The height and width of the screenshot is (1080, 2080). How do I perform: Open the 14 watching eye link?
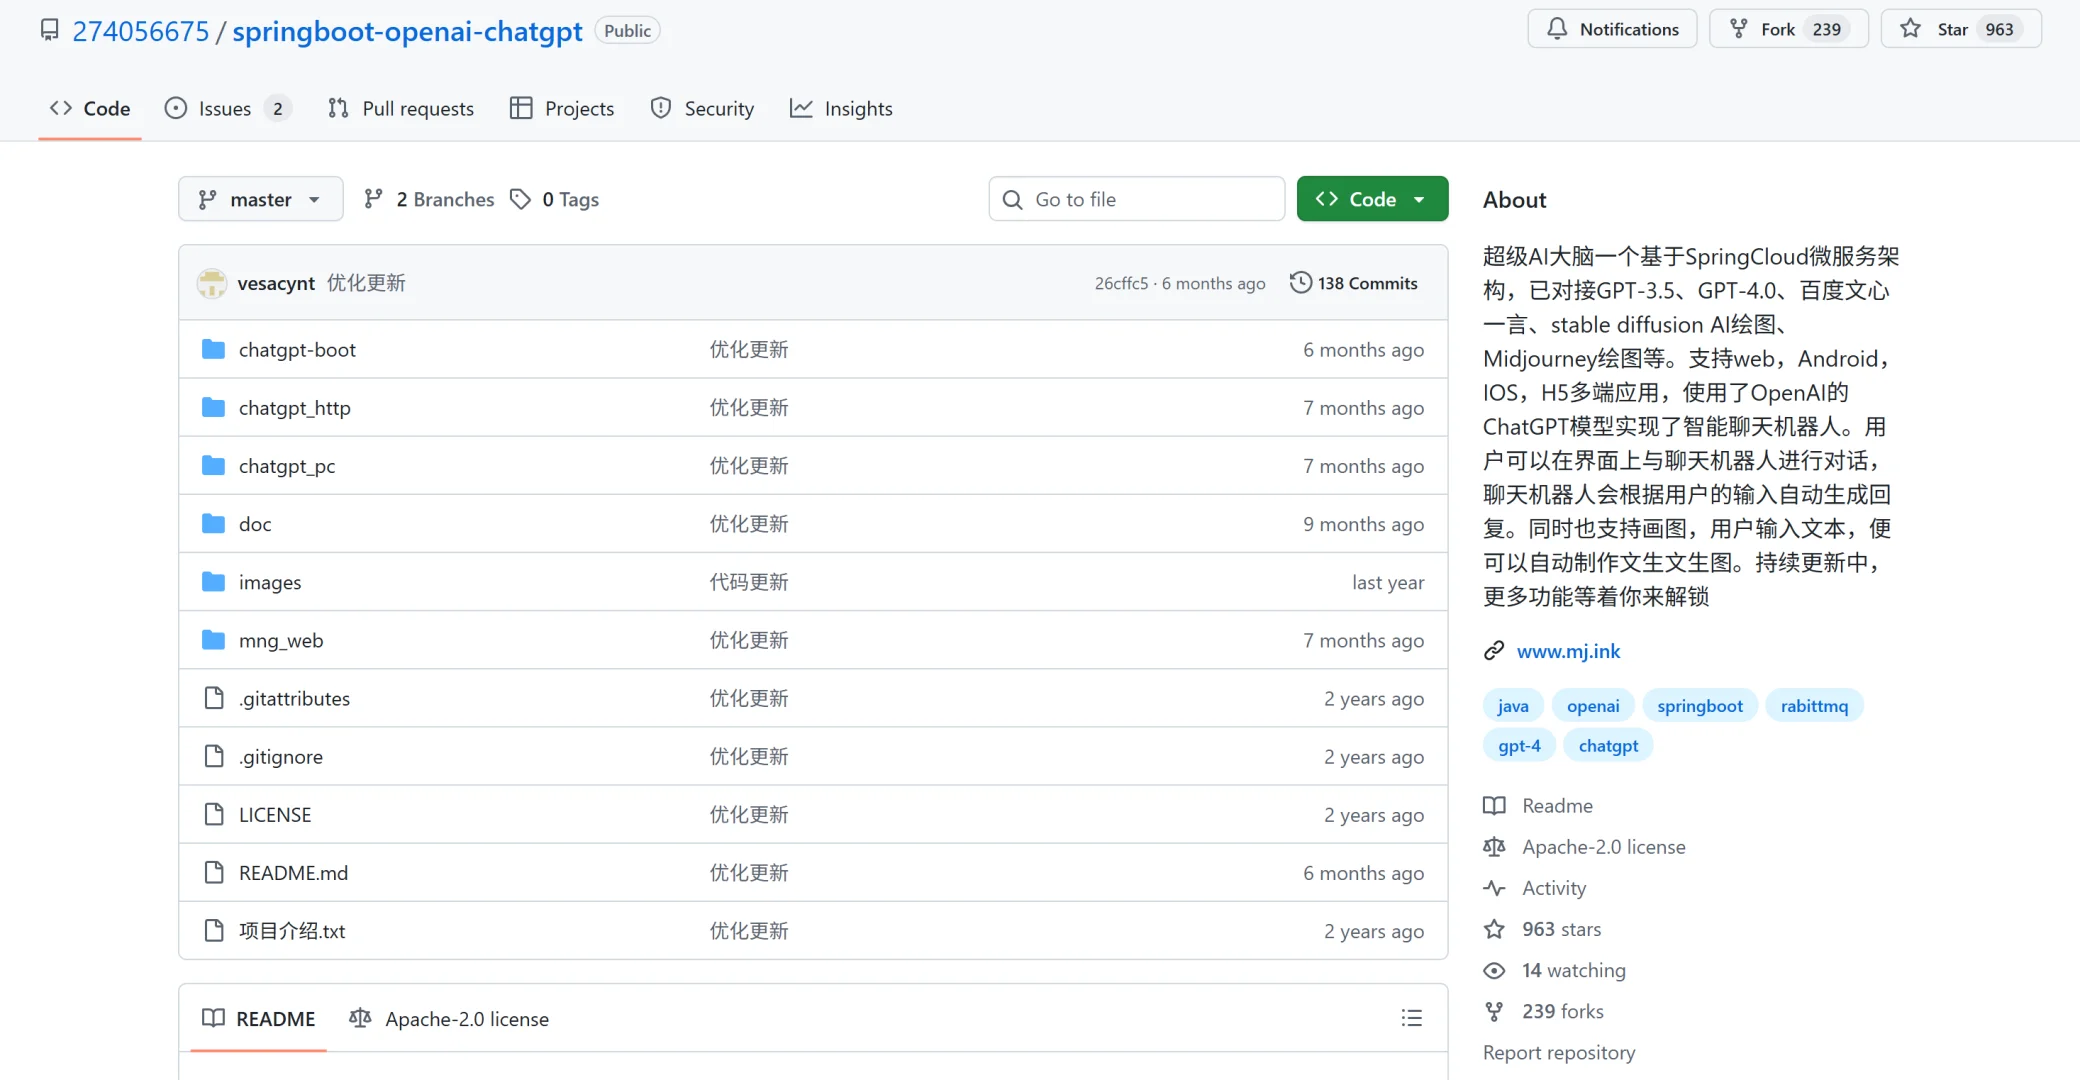tap(1573, 970)
